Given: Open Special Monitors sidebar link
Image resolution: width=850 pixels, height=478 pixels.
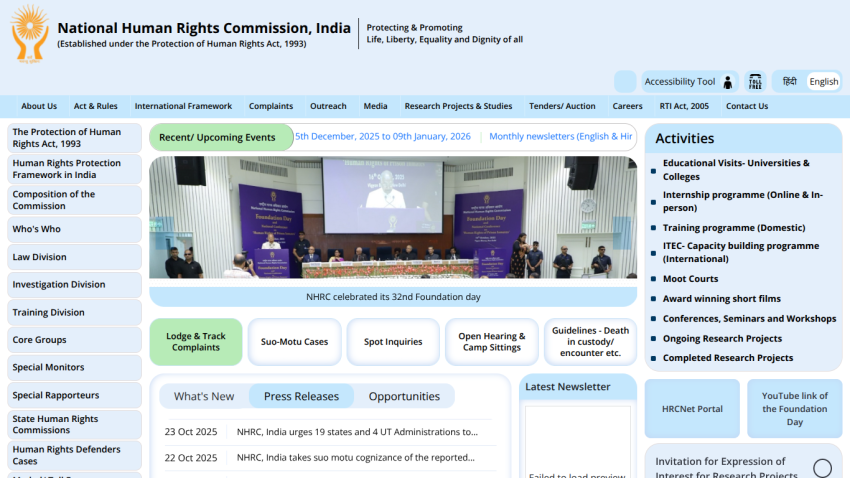Looking at the screenshot, I should (x=74, y=367).
